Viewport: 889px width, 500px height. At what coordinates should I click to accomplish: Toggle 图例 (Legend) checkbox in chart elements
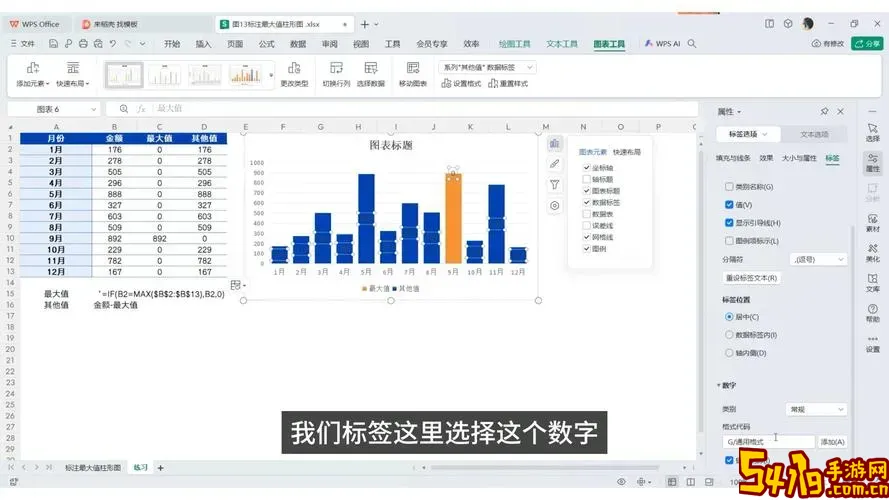pyautogui.click(x=587, y=249)
